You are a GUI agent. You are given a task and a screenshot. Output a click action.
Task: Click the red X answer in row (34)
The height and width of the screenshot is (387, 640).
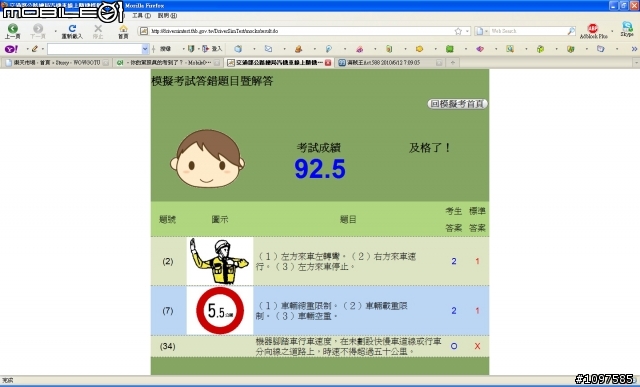[x=477, y=346]
